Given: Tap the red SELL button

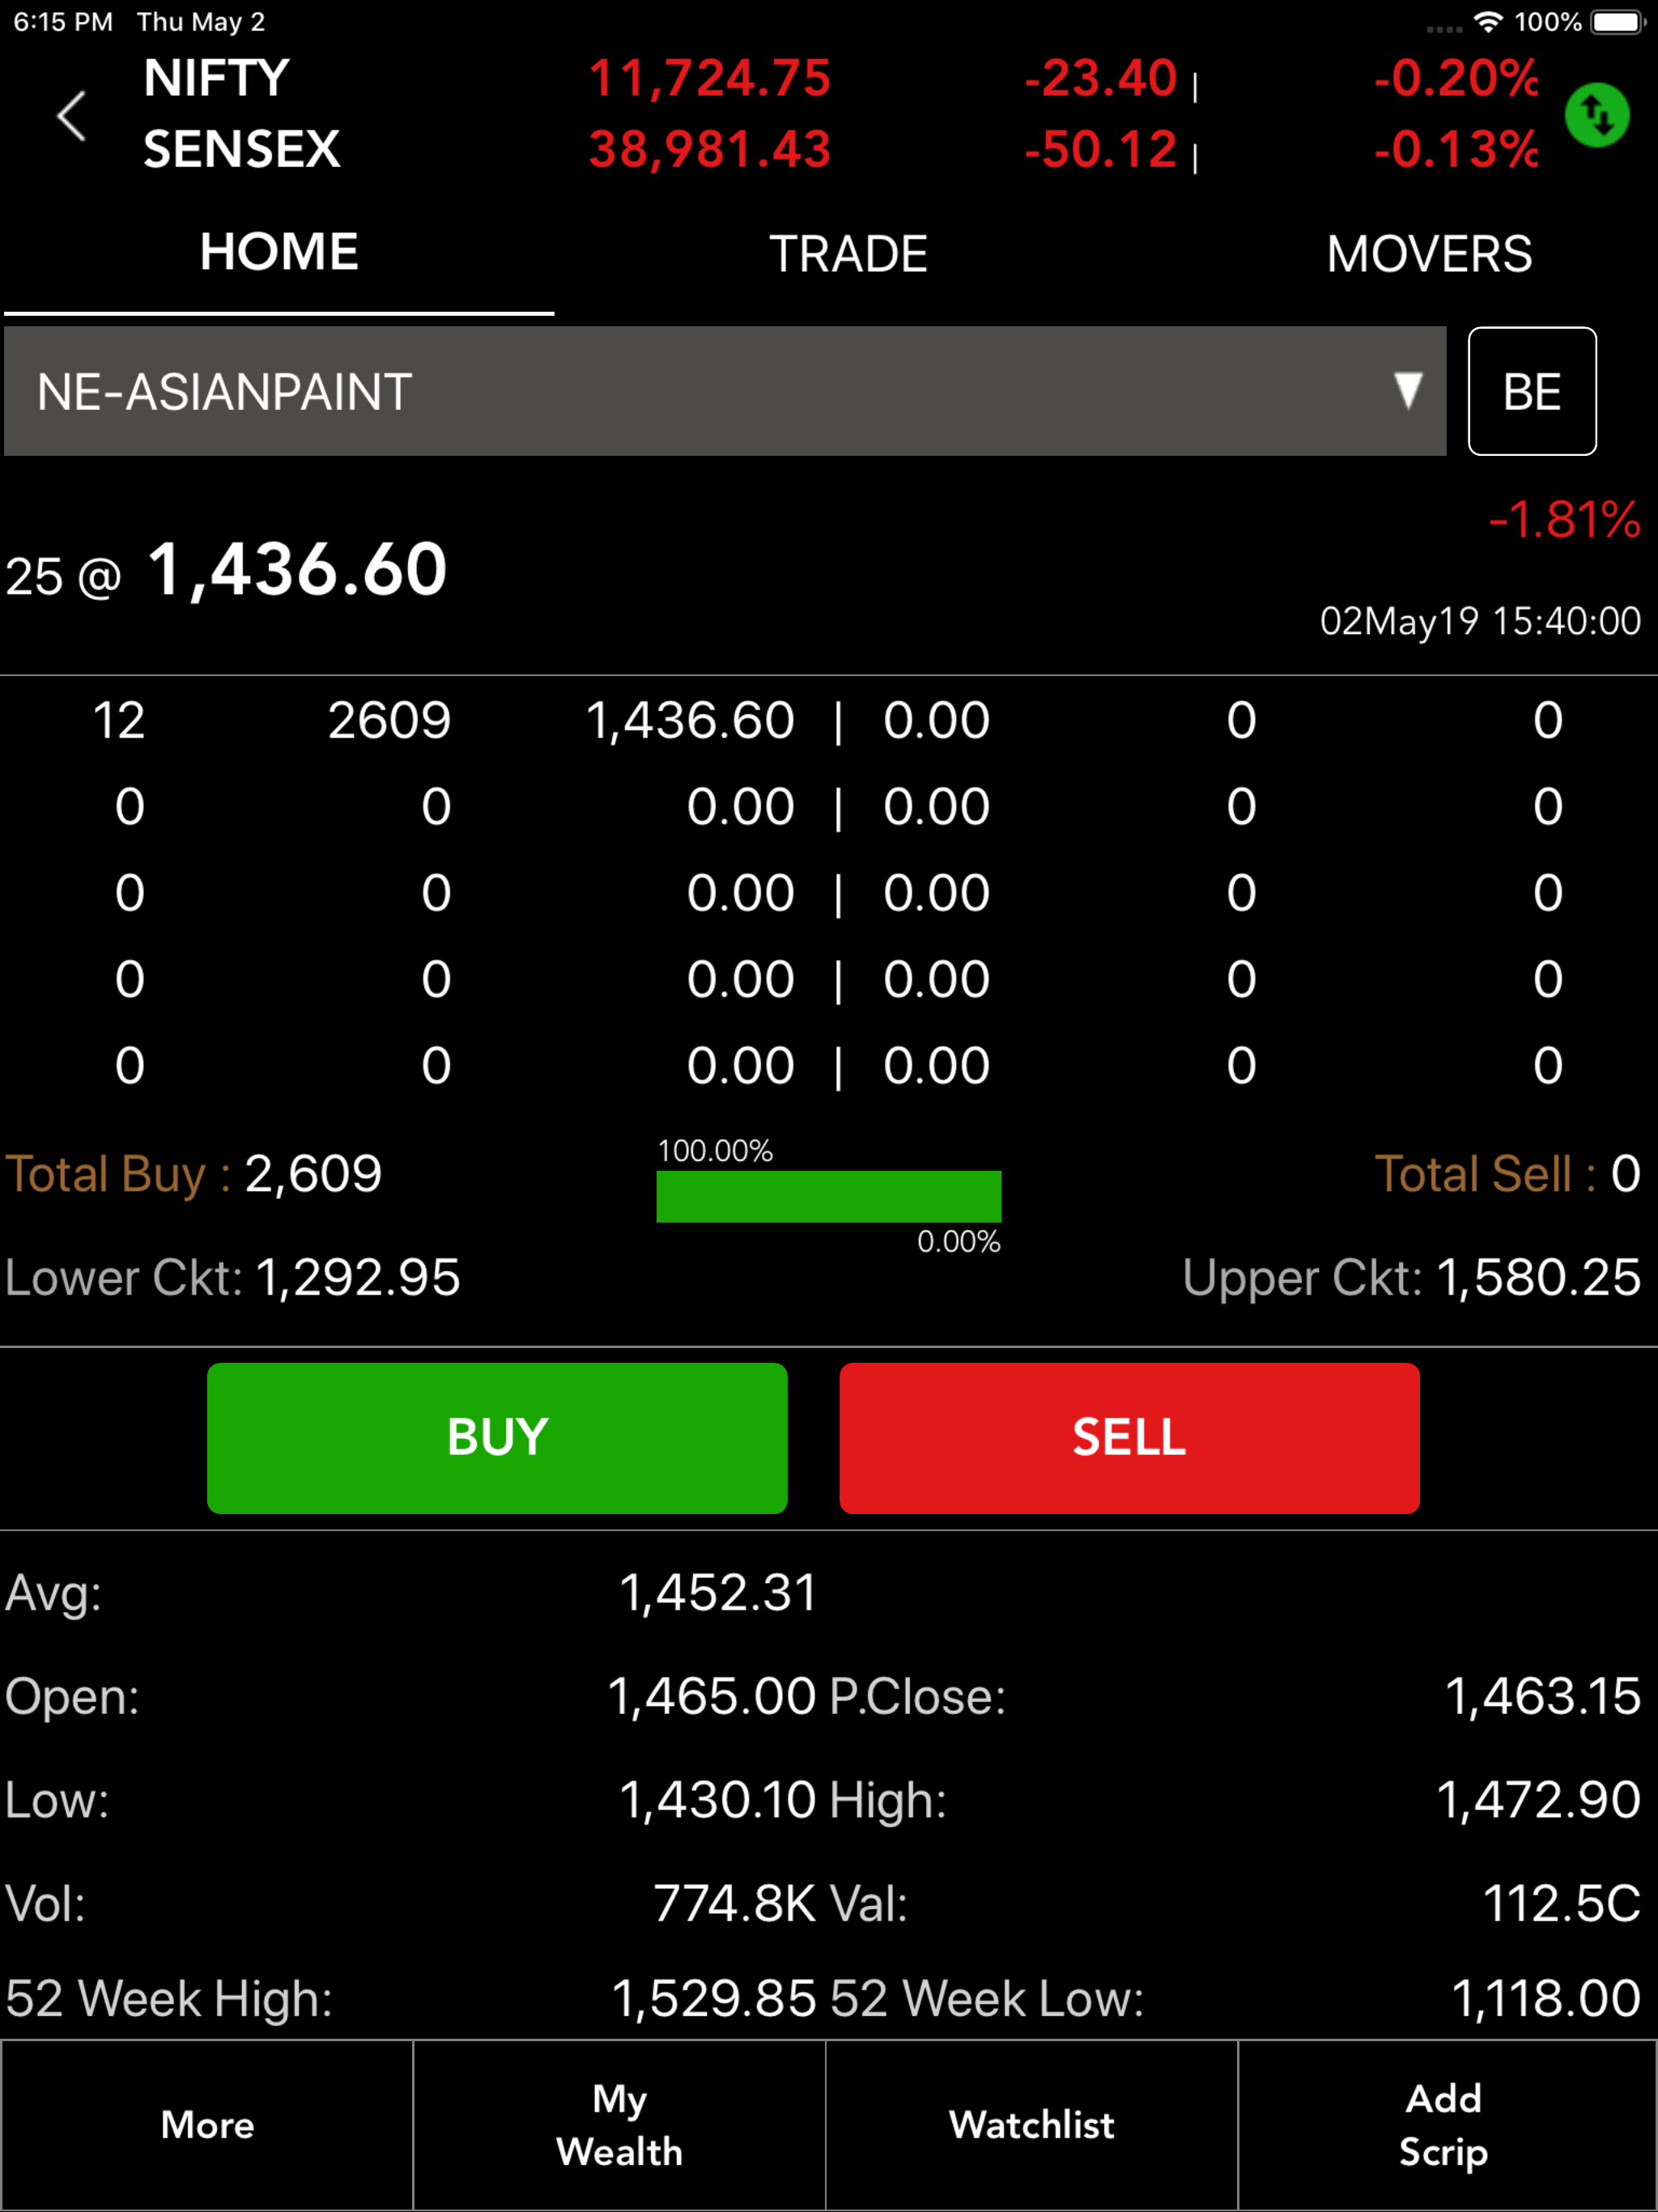Looking at the screenshot, I should click(1129, 1438).
